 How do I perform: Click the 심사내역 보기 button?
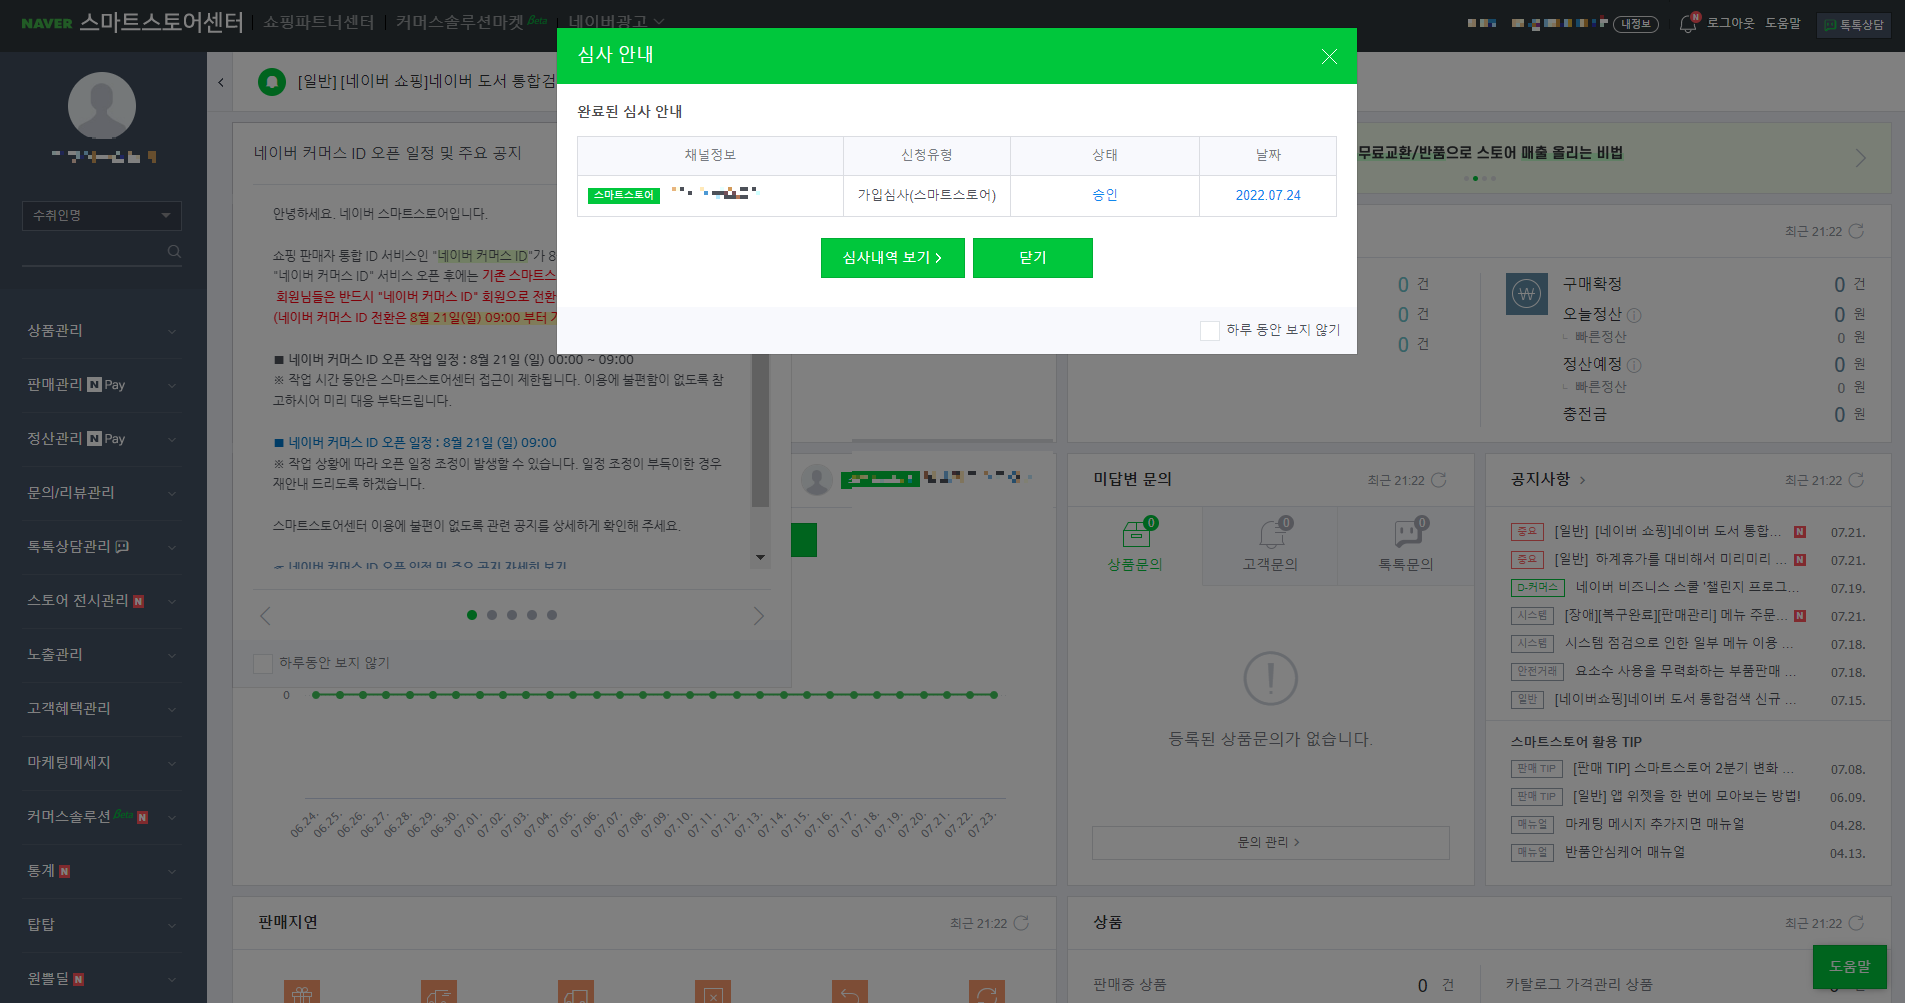click(x=892, y=258)
